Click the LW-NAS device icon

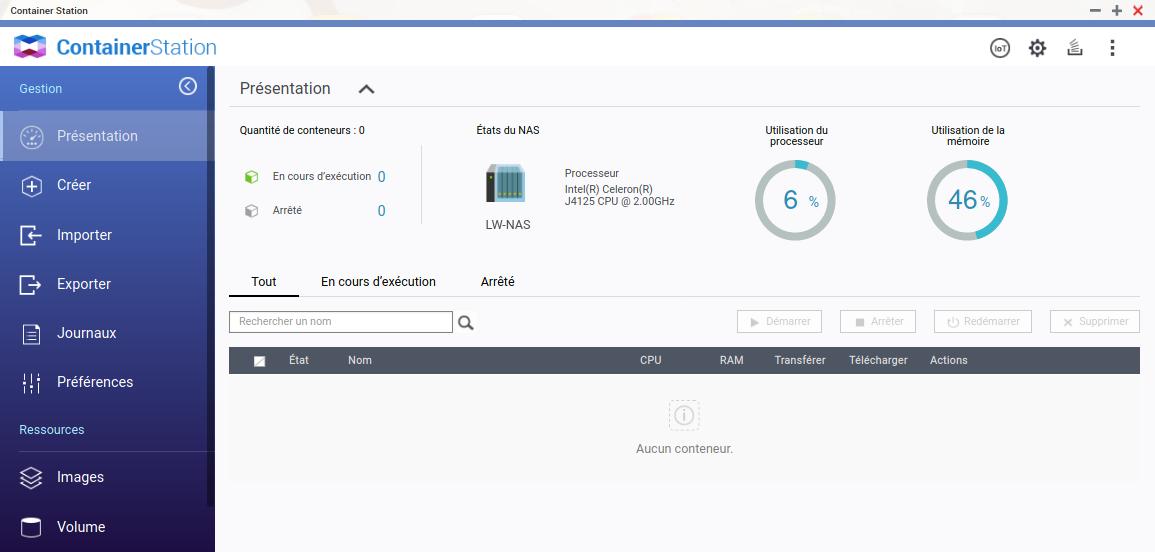coord(506,184)
